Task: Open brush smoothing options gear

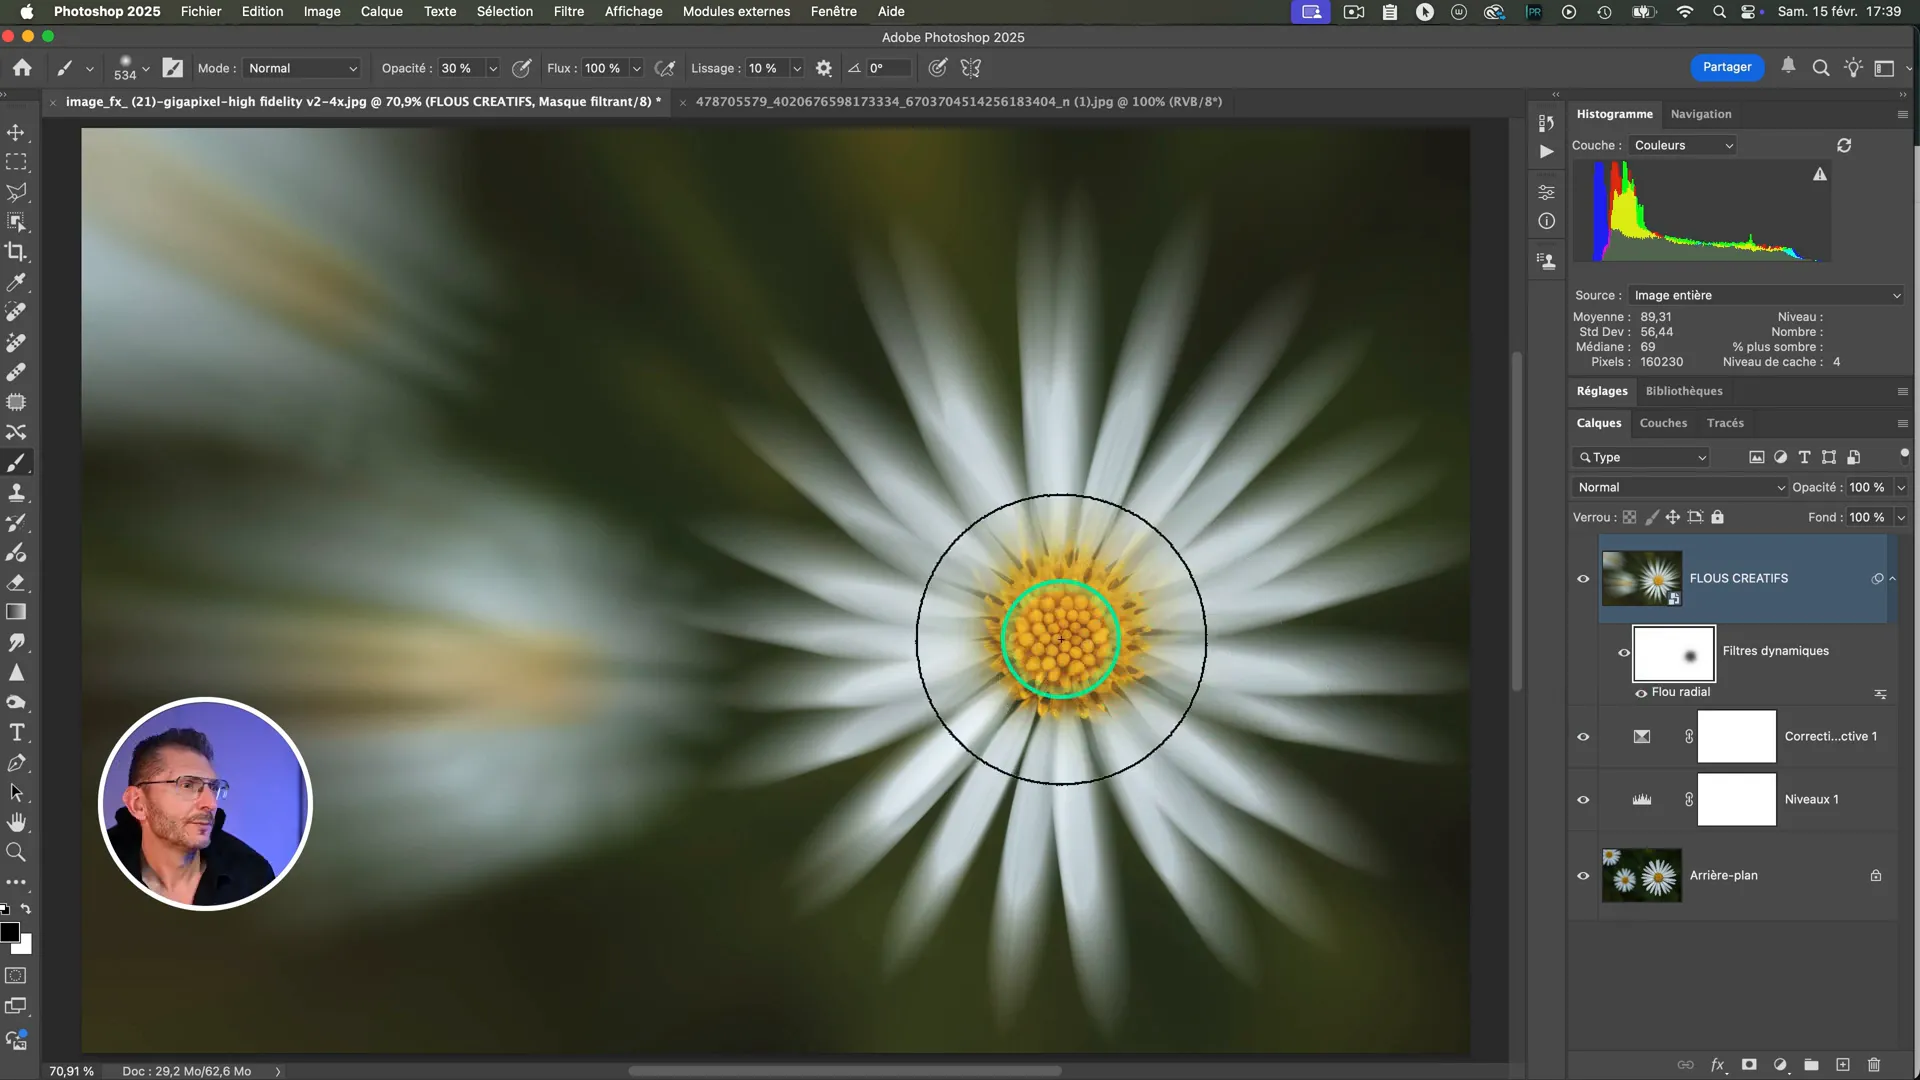Action: click(823, 68)
